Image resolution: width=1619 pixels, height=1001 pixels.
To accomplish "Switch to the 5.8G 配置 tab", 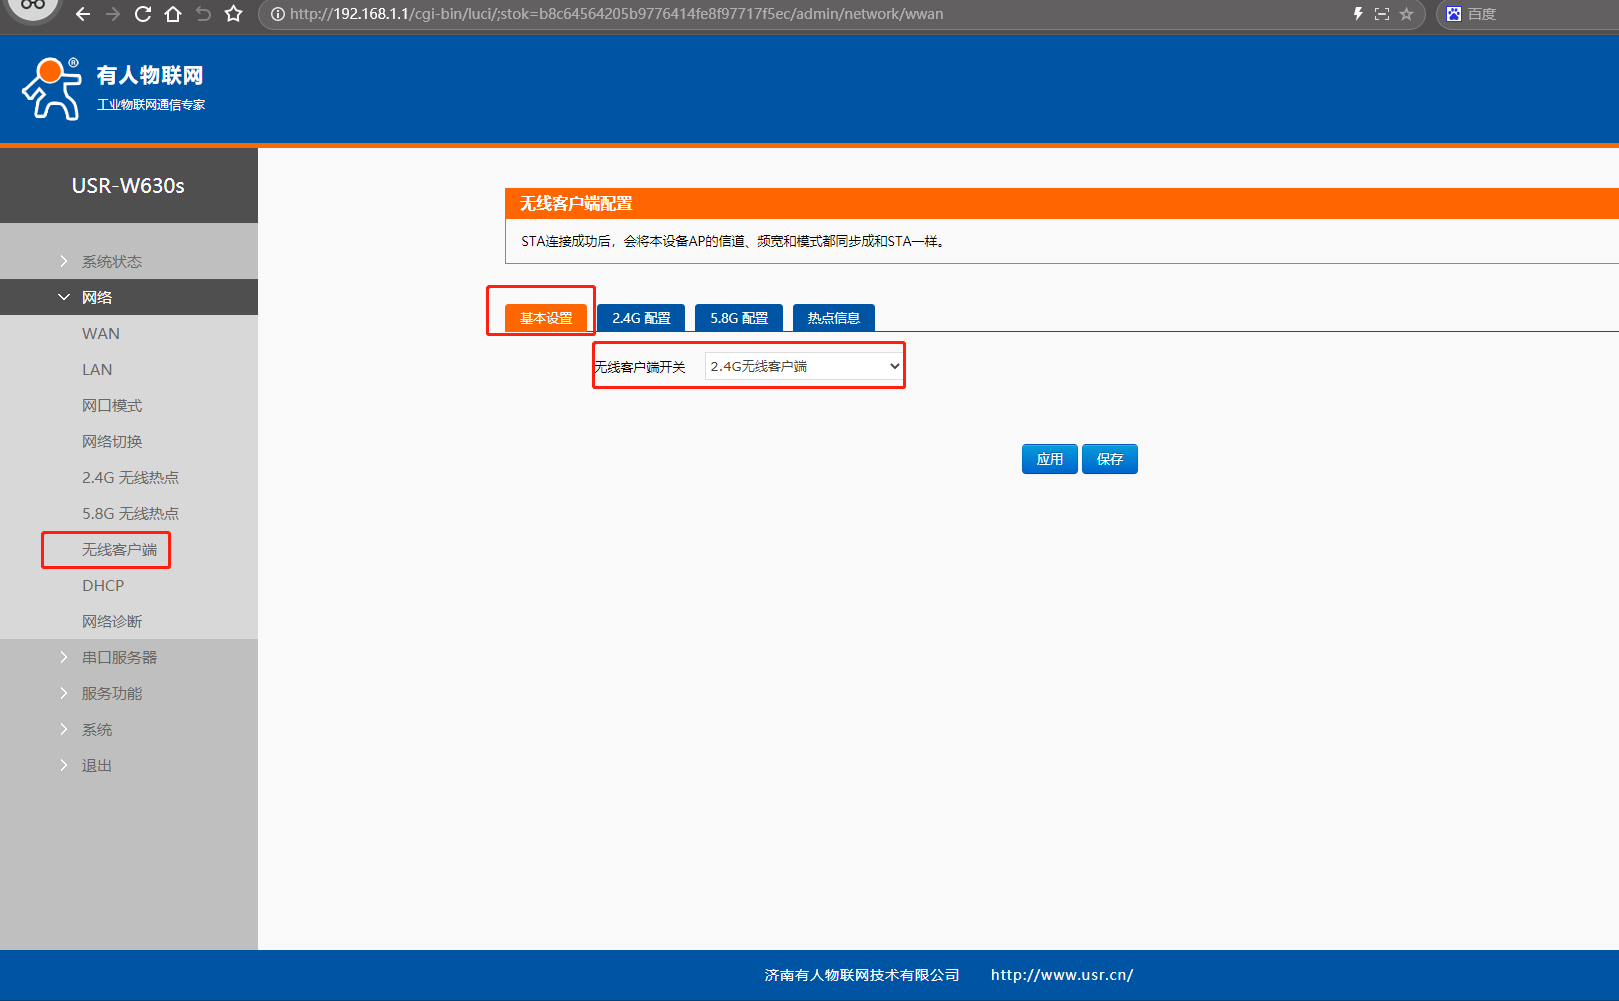I will pyautogui.click(x=739, y=318).
